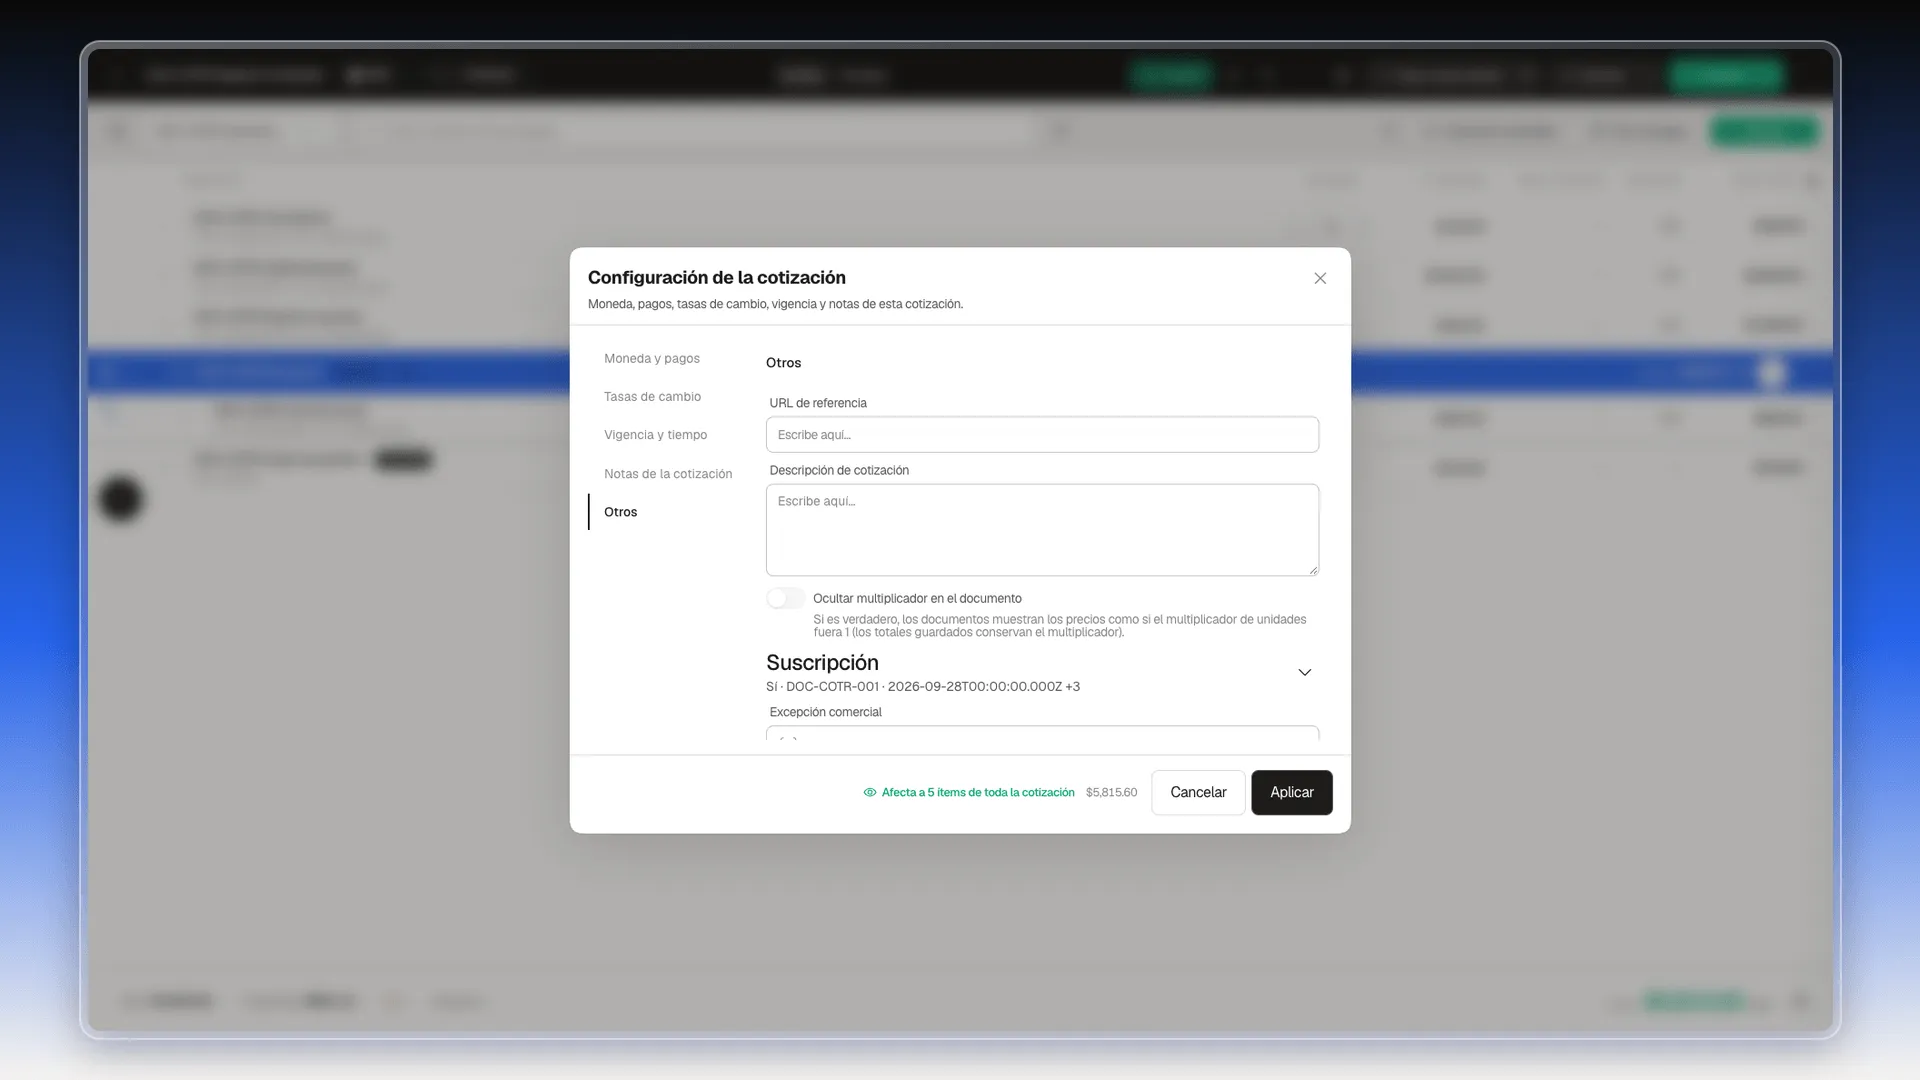The width and height of the screenshot is (1920, 1080).
Task: Click the Suscripción heading
Action: point(822,663)
